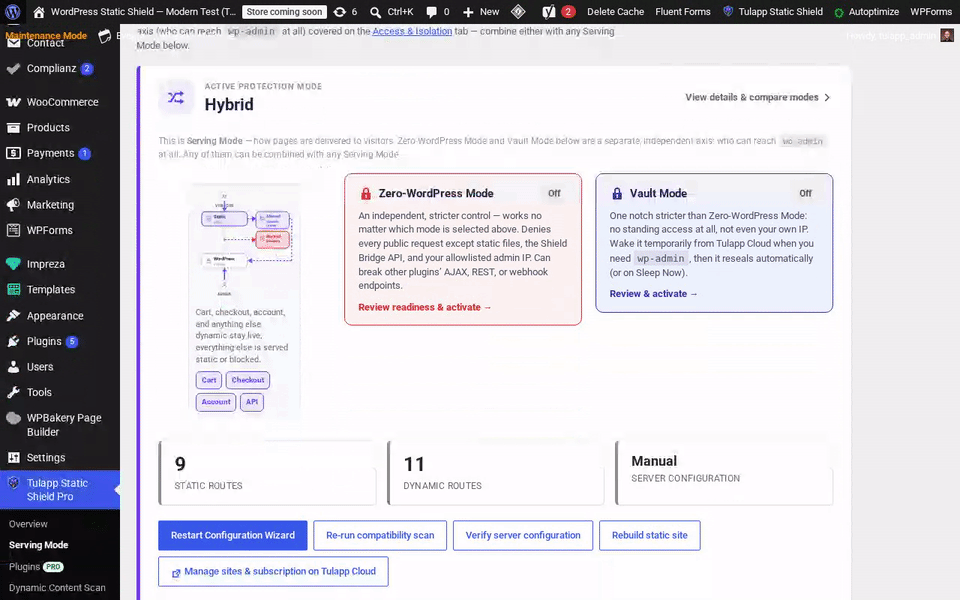This screenshot has width=960, height=600.
Task: Click Verify server configuration button
Action: click(523, 536)
